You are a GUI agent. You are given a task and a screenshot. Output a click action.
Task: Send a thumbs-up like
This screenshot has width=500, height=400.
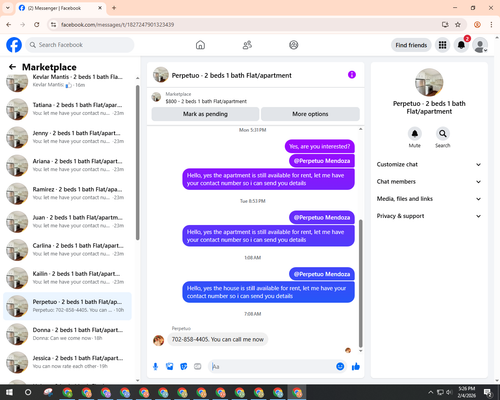pos(356,367)
